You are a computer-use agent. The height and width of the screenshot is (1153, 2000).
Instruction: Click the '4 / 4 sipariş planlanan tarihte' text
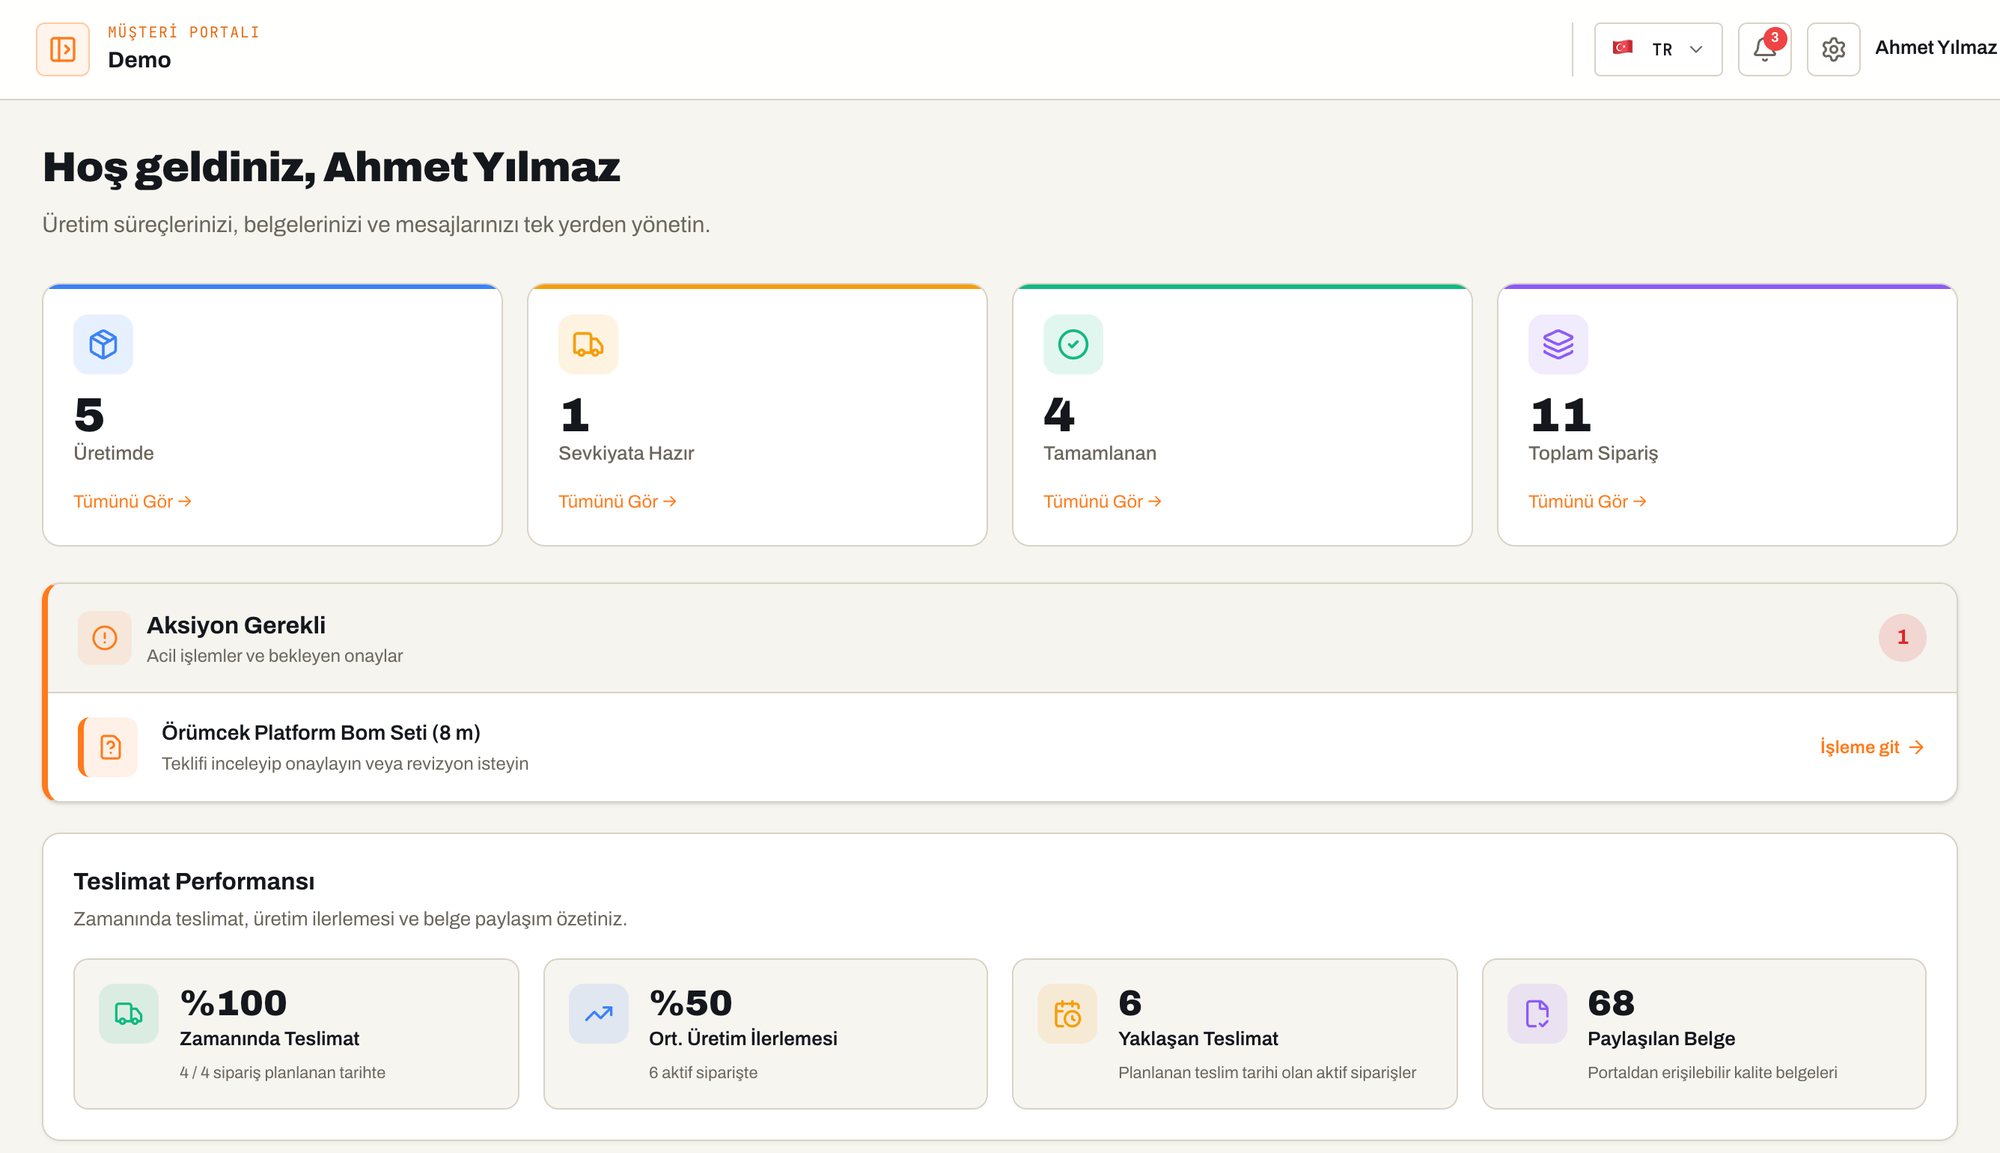pyautogui.click(x=282, y=1072)
